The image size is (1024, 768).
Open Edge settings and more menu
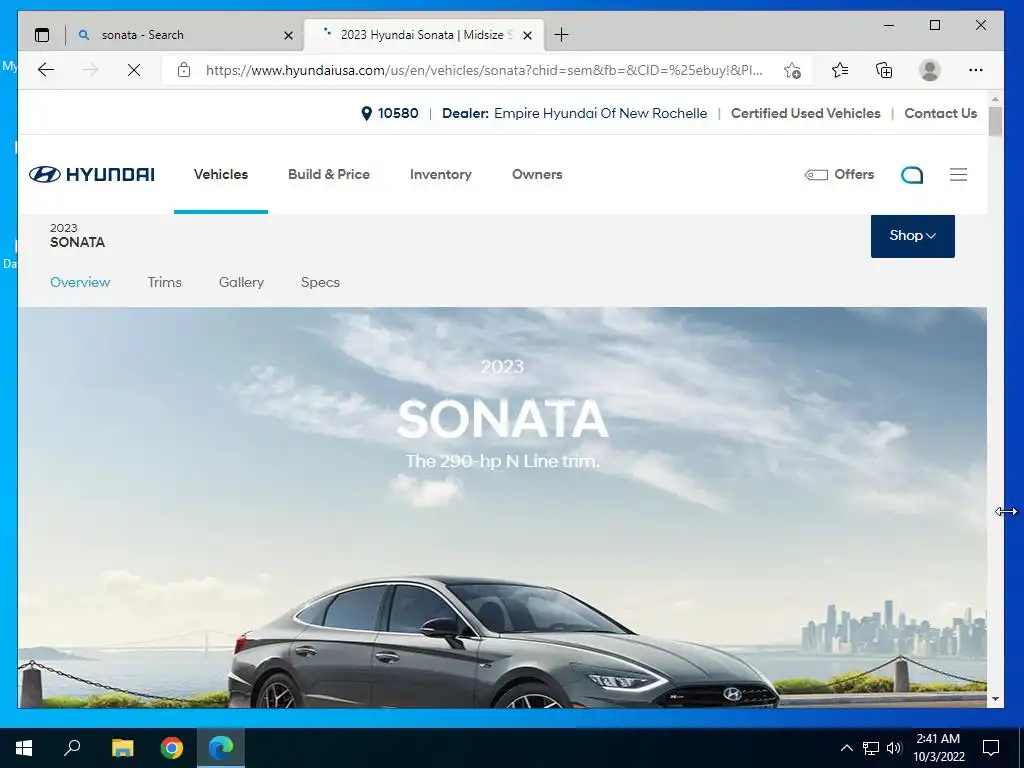coord(976,70)
